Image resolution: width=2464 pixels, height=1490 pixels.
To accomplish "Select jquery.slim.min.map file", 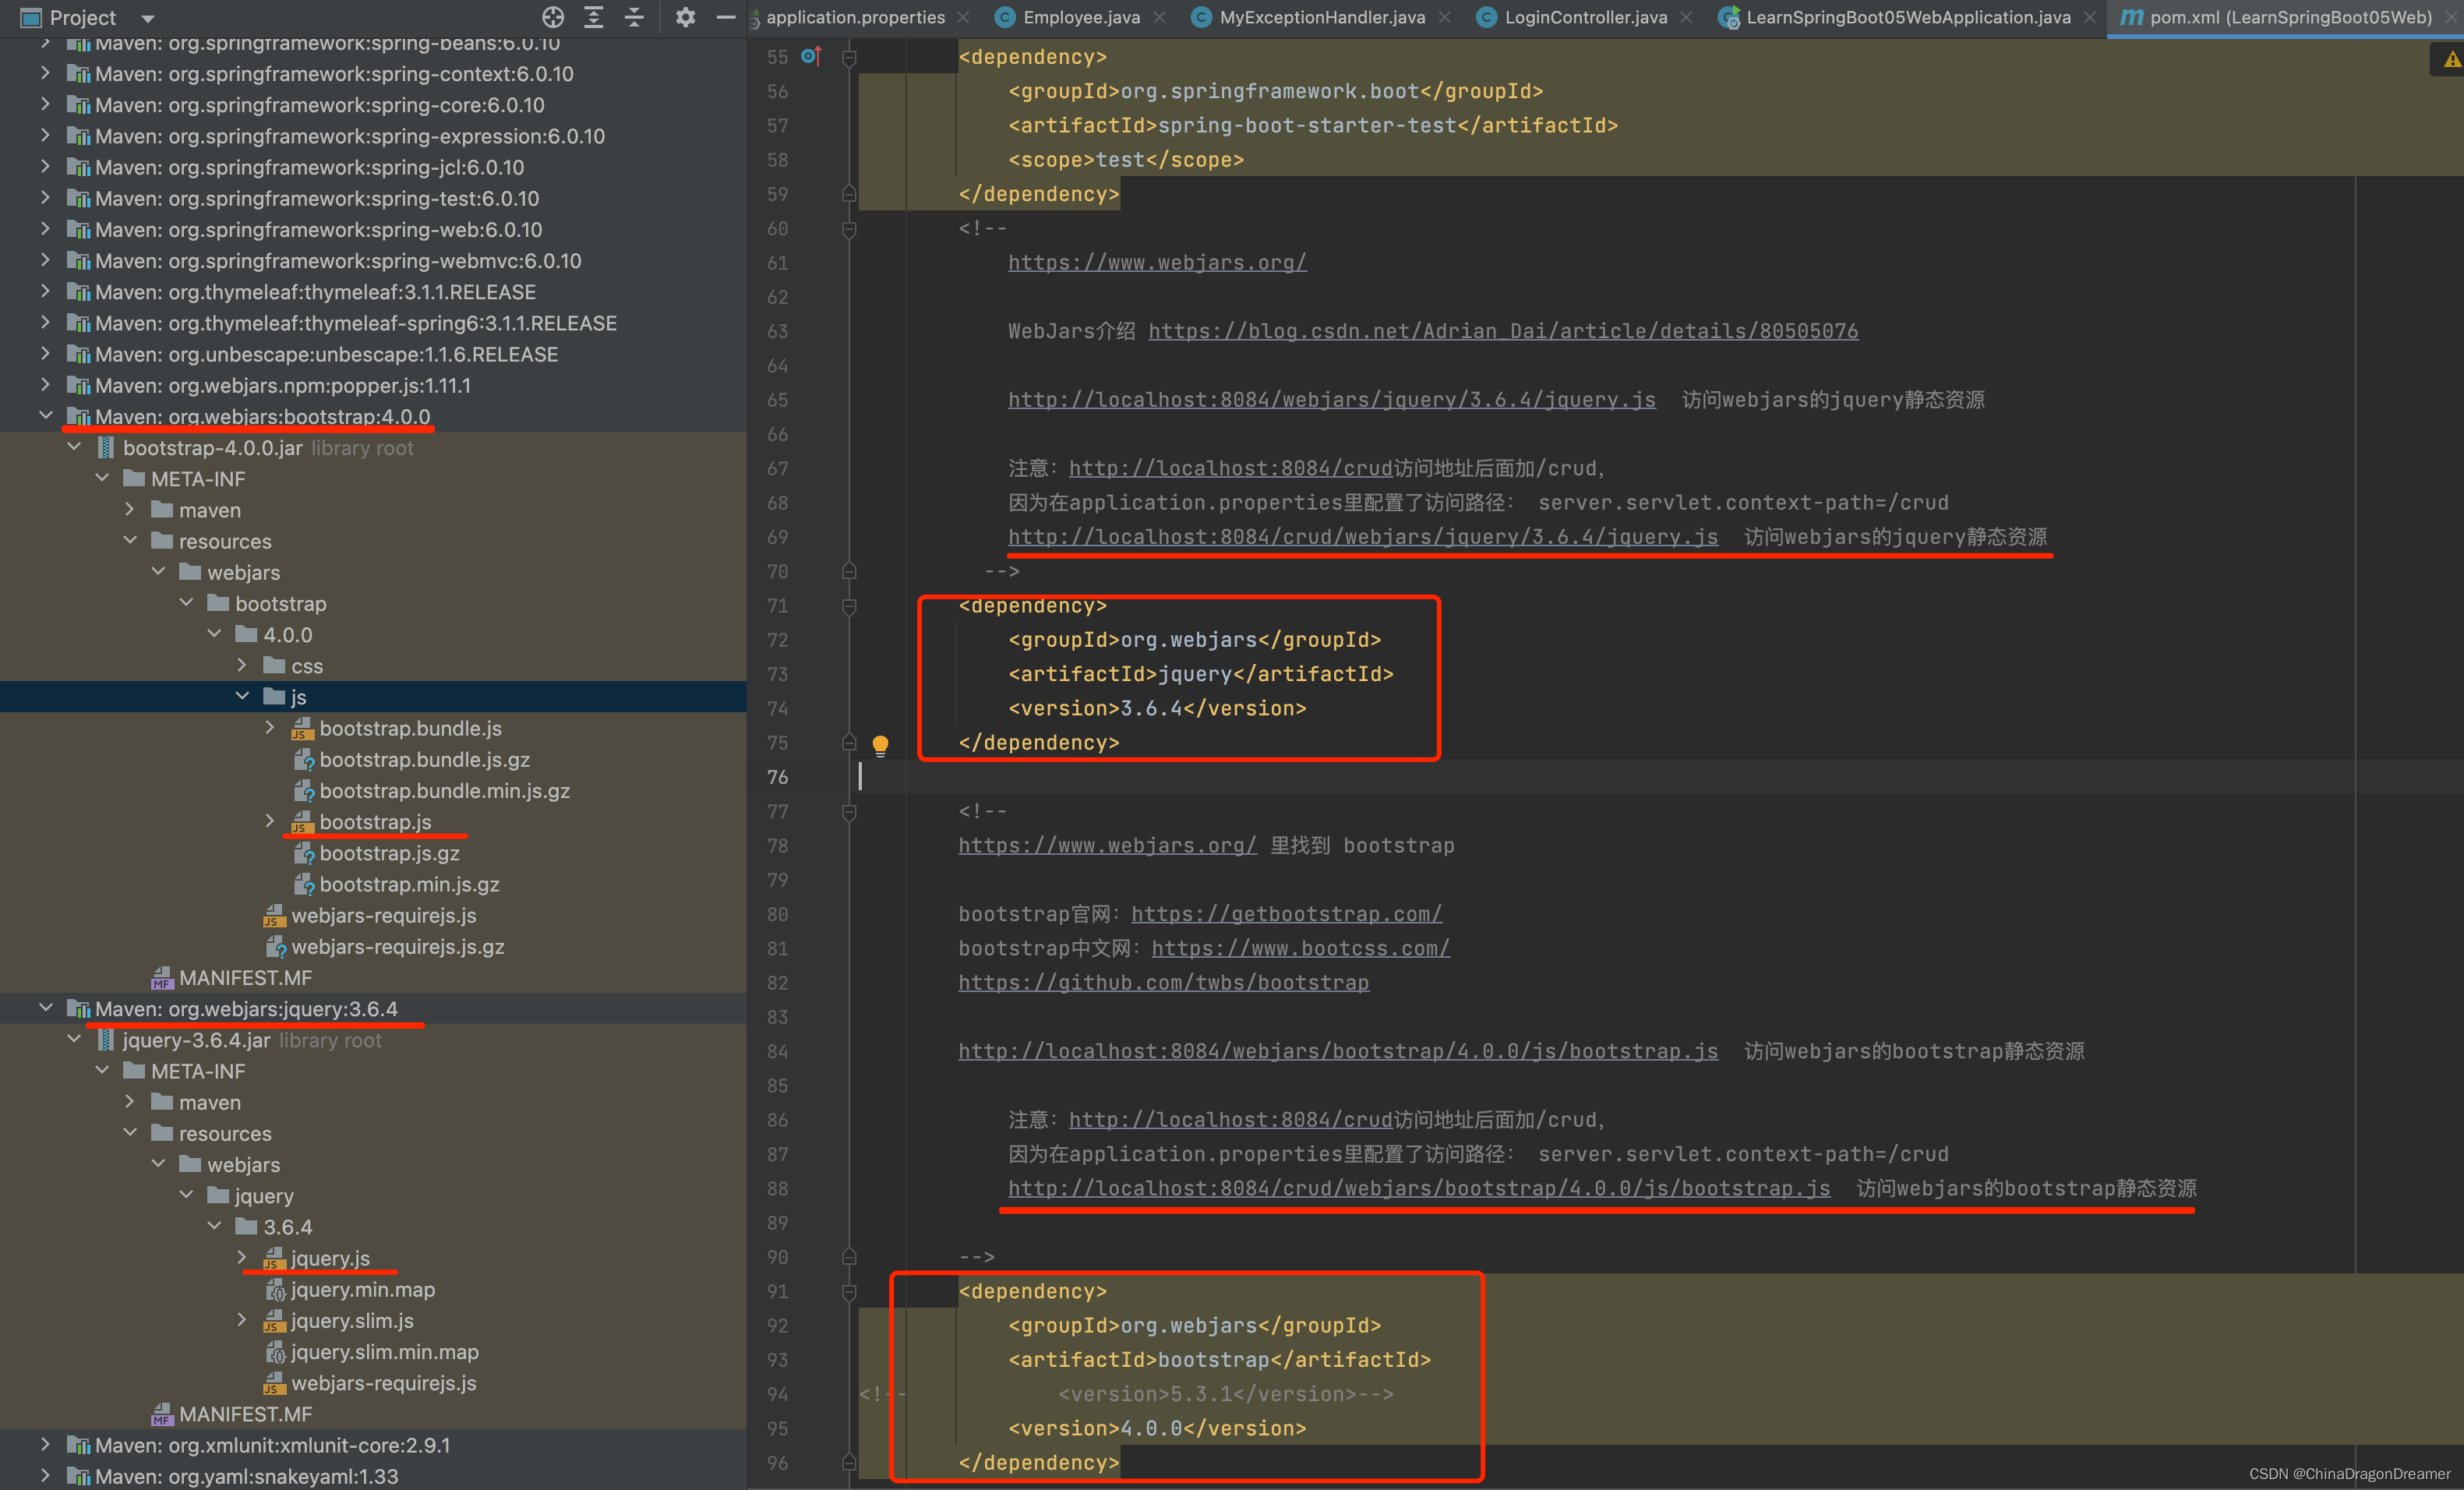I will pyautogui.click(x=384, y=1352).
